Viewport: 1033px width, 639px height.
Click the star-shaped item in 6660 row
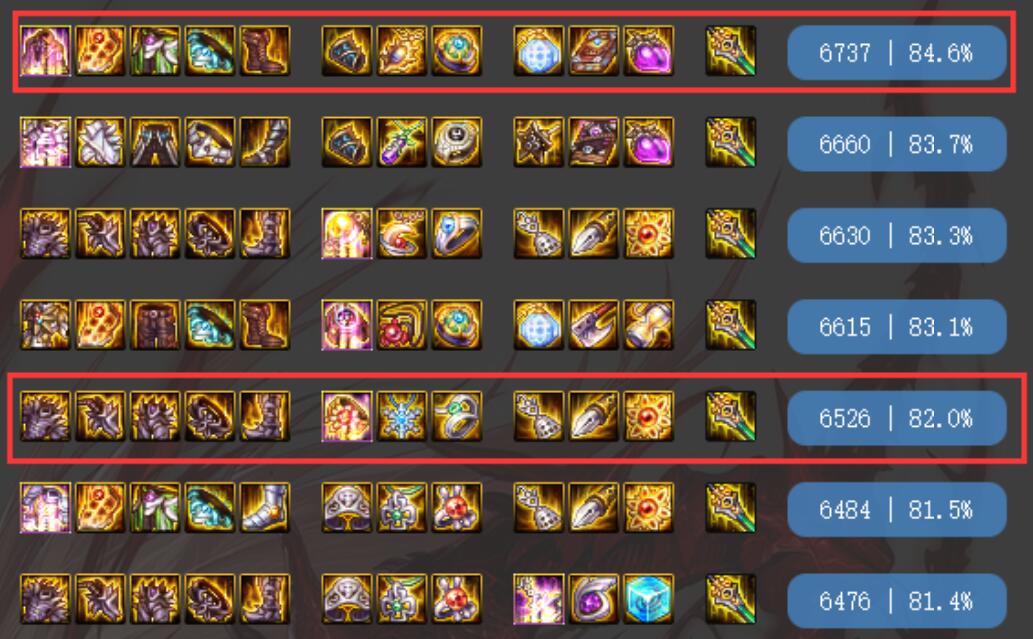point(539,142)
